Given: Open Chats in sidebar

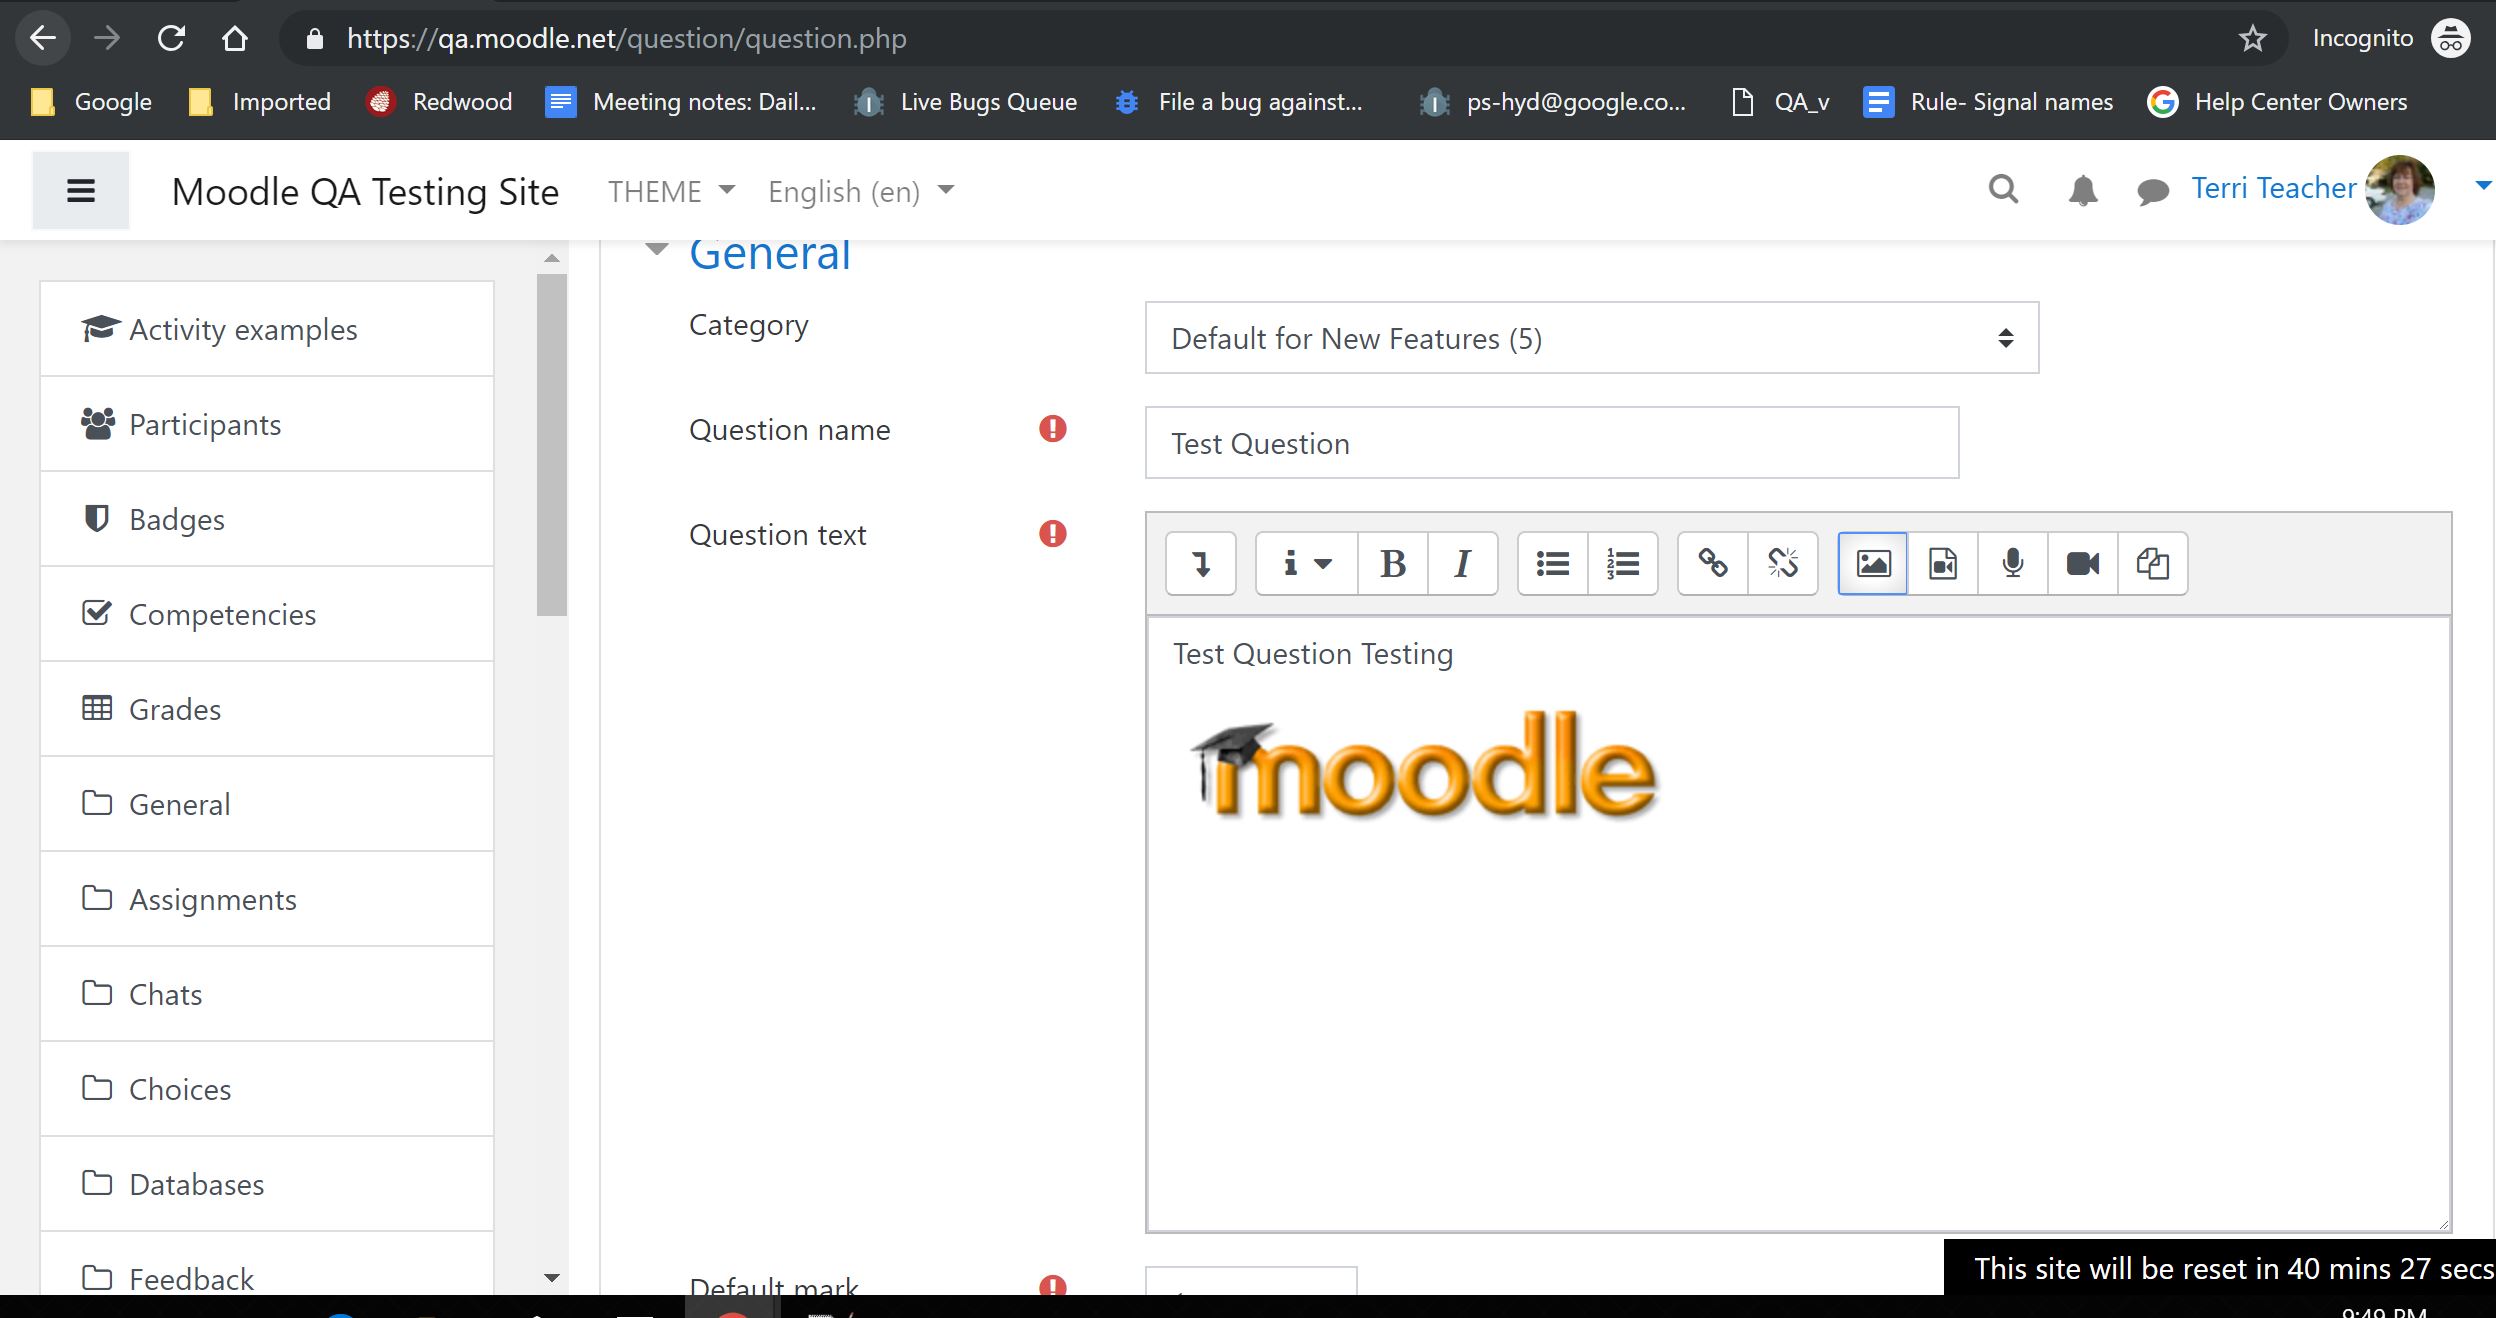Looking at the screenshot, I should tap(267, 994).
